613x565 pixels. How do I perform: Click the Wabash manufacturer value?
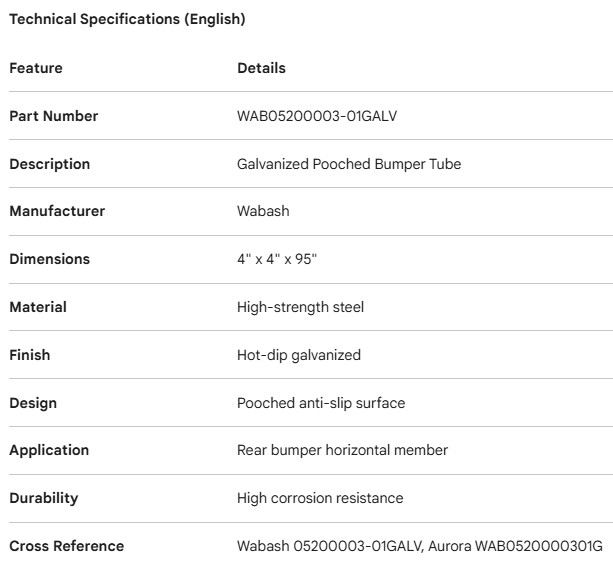coord(261,211)
